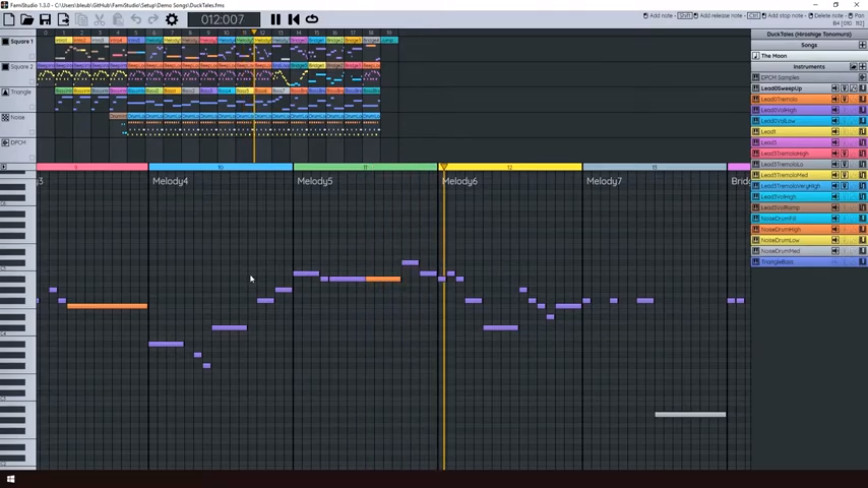Click the Undo arrow icon

136,19
